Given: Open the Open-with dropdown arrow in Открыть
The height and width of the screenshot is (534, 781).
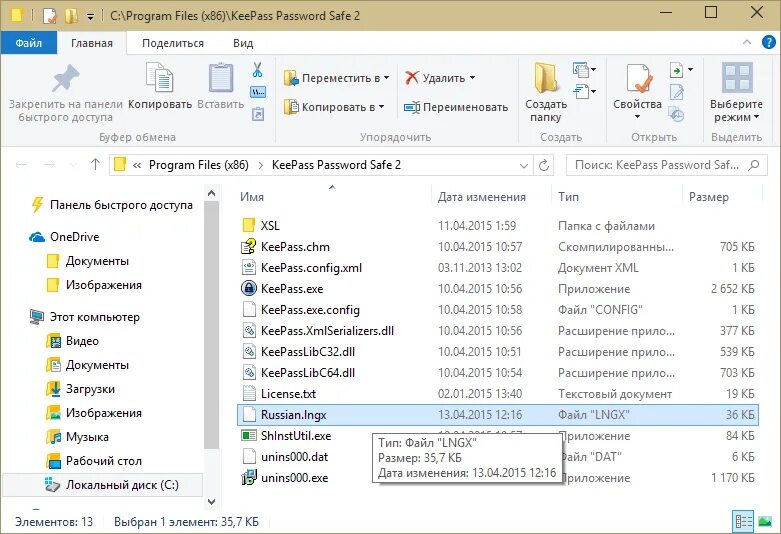Looking at the screenshot, I should point(690,69).
